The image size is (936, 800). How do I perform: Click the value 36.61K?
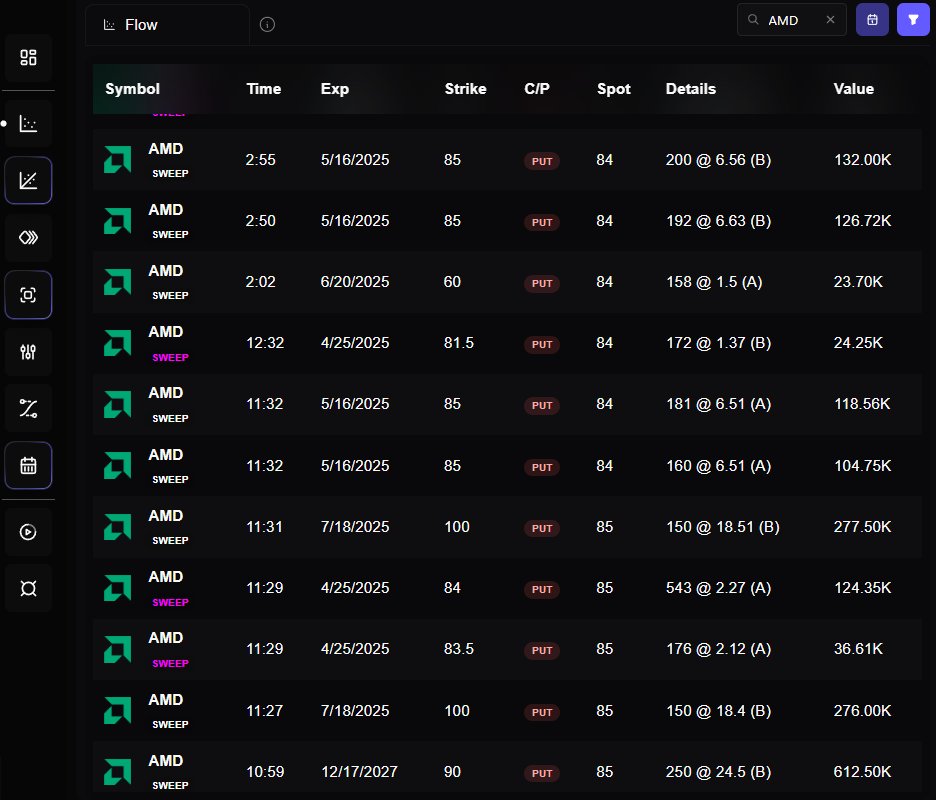coord(858,648)
